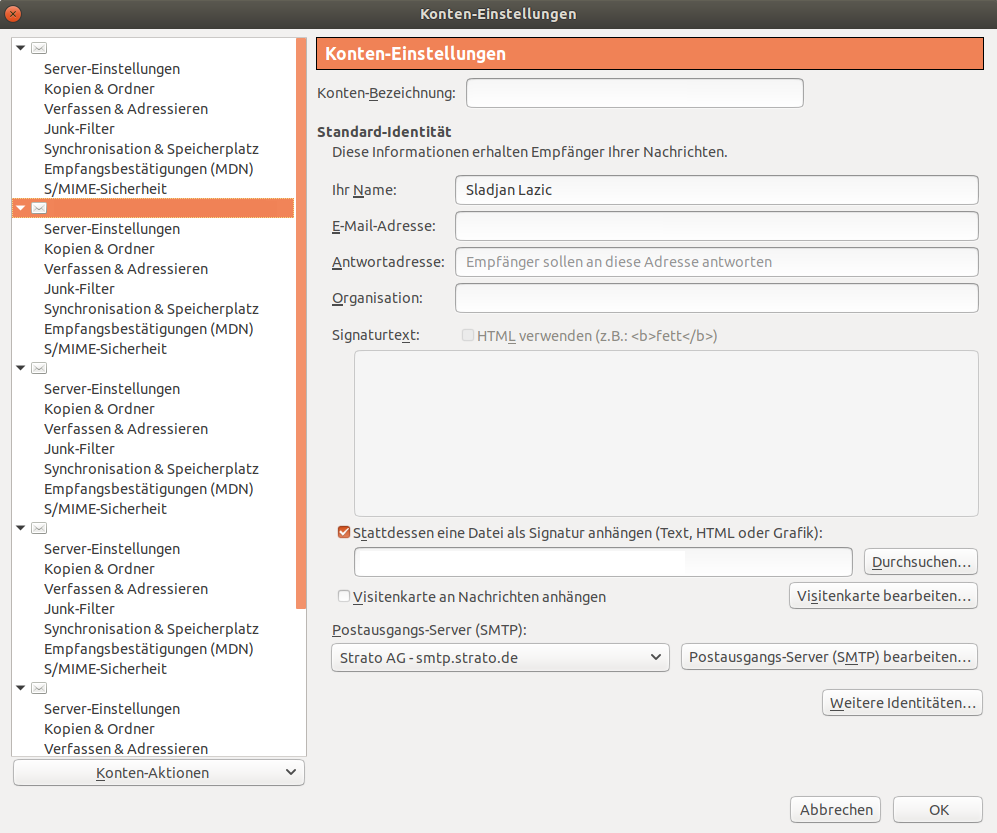Screen dimensions: 997x833
Task: Open Kopien & Ordner under the highlighted account
Action: (99, 249)
